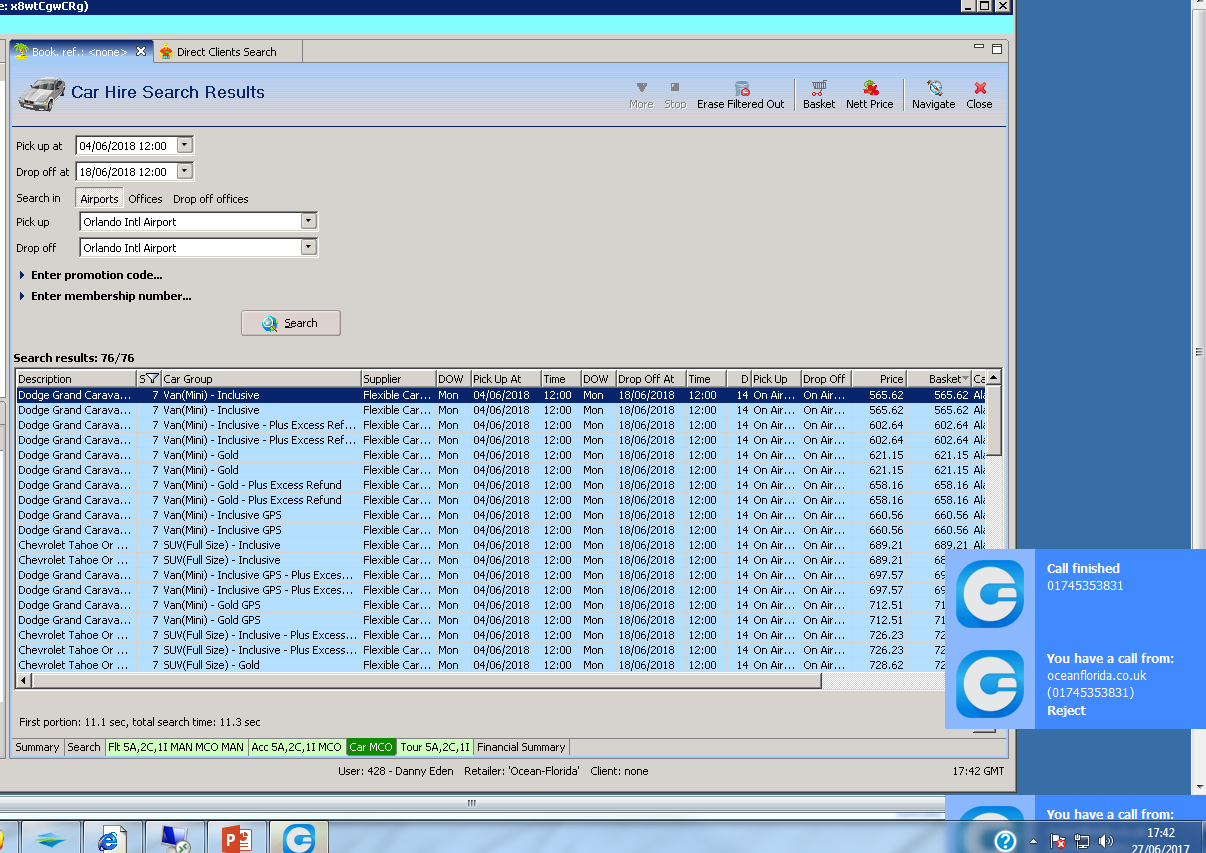
Task: Sort by Description column header
Action: tap(76, 379)
